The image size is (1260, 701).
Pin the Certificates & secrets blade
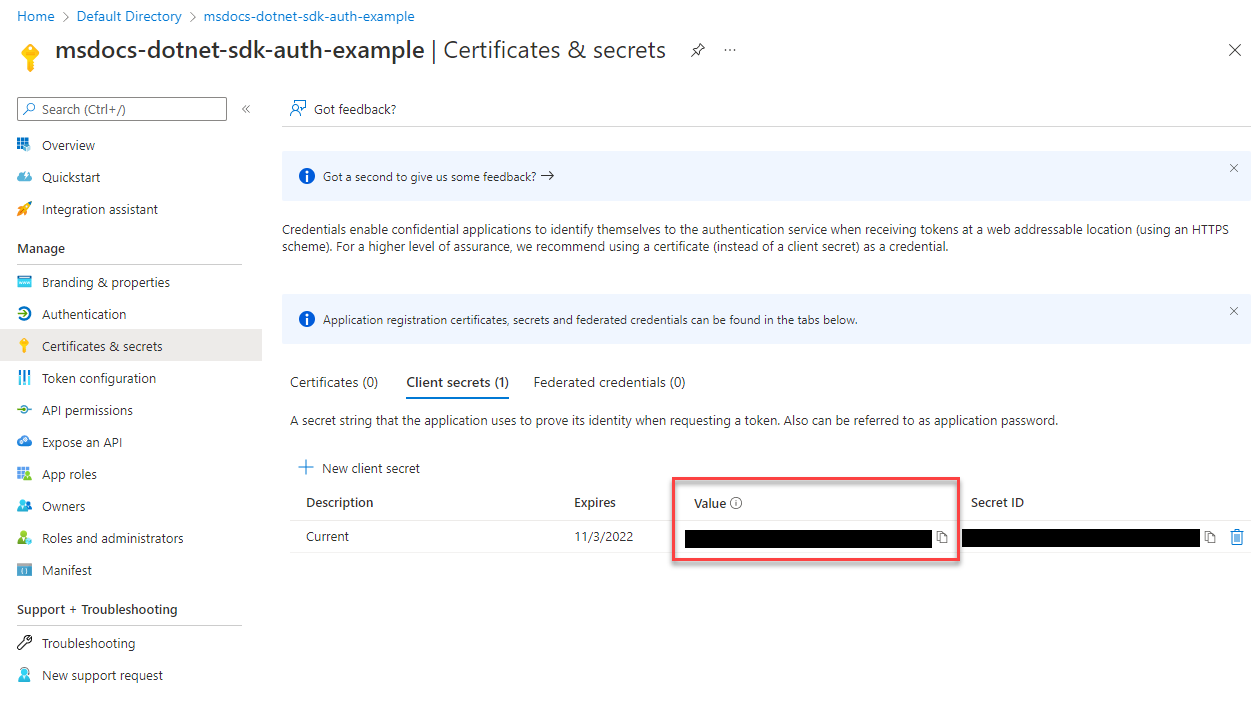(698, 50)
